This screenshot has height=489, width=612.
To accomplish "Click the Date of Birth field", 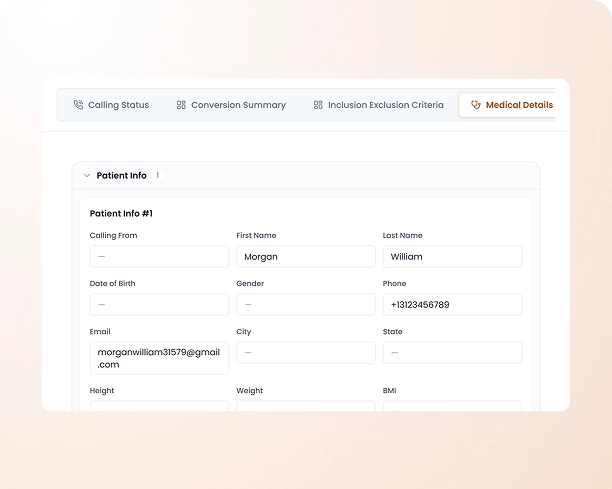I will (159, 304).
